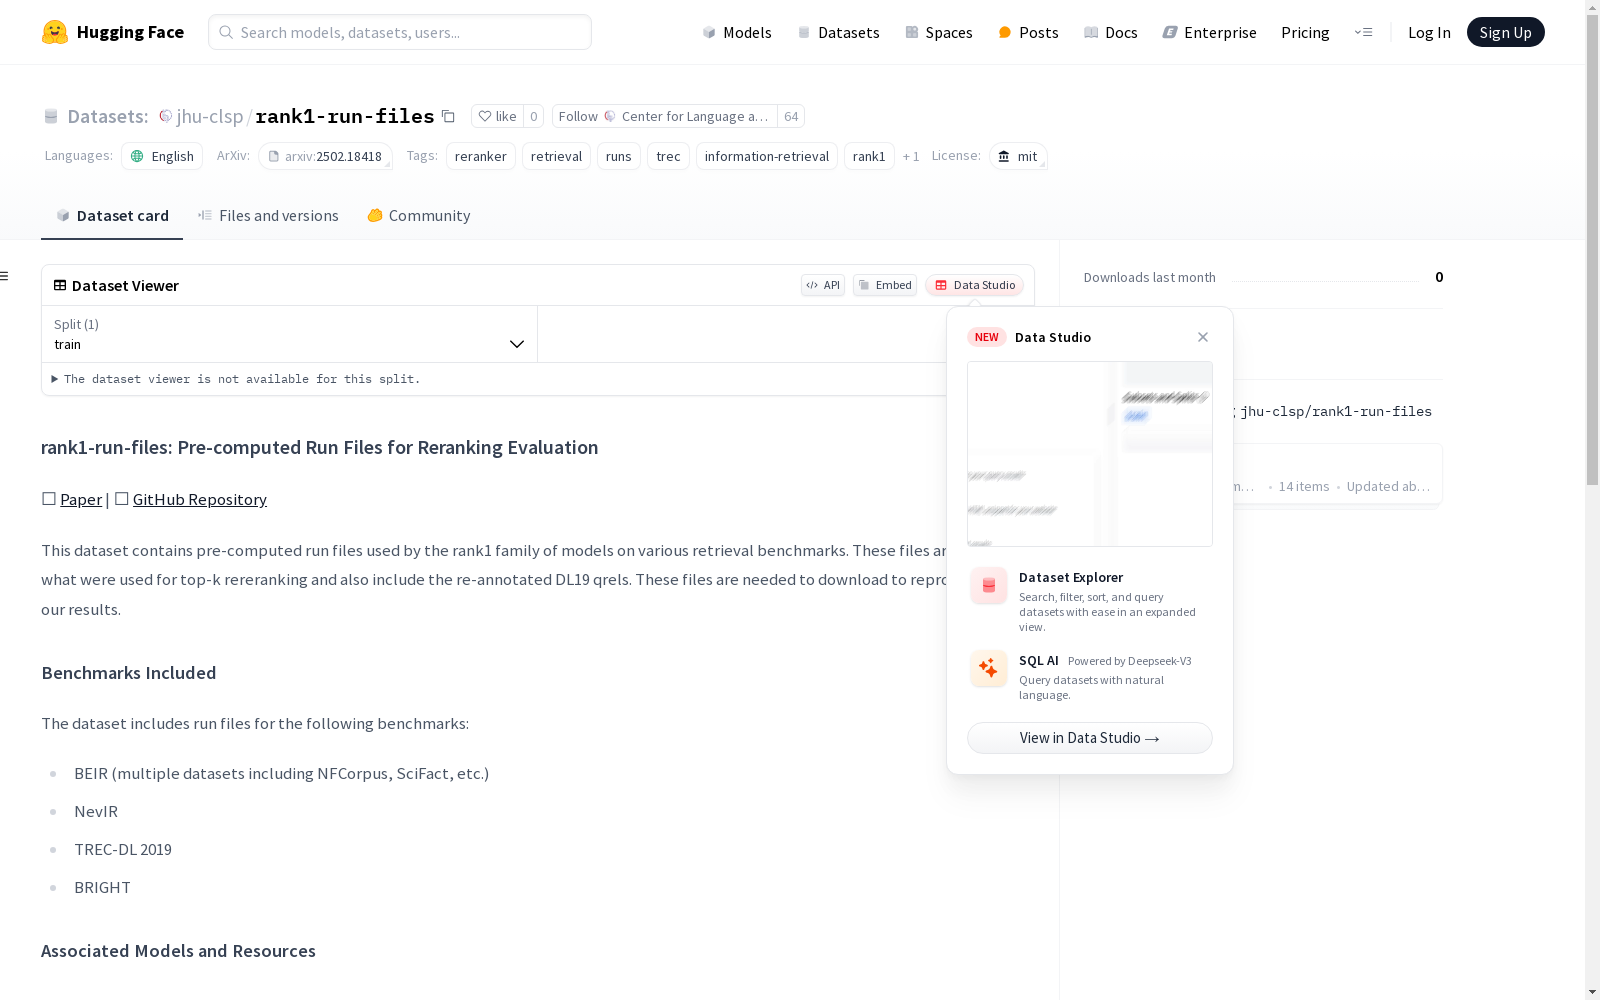Click the Benchmarks Included heading
Image resolution: width=1600 pixels, height=1000 pixels.
click(x=129, y=673)
